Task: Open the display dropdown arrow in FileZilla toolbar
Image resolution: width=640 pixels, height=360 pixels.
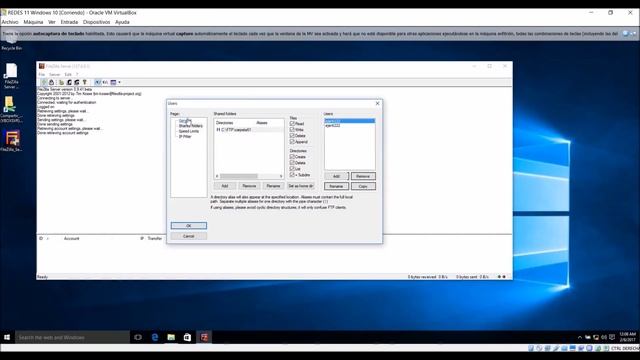Action: (x=119, y=82)
